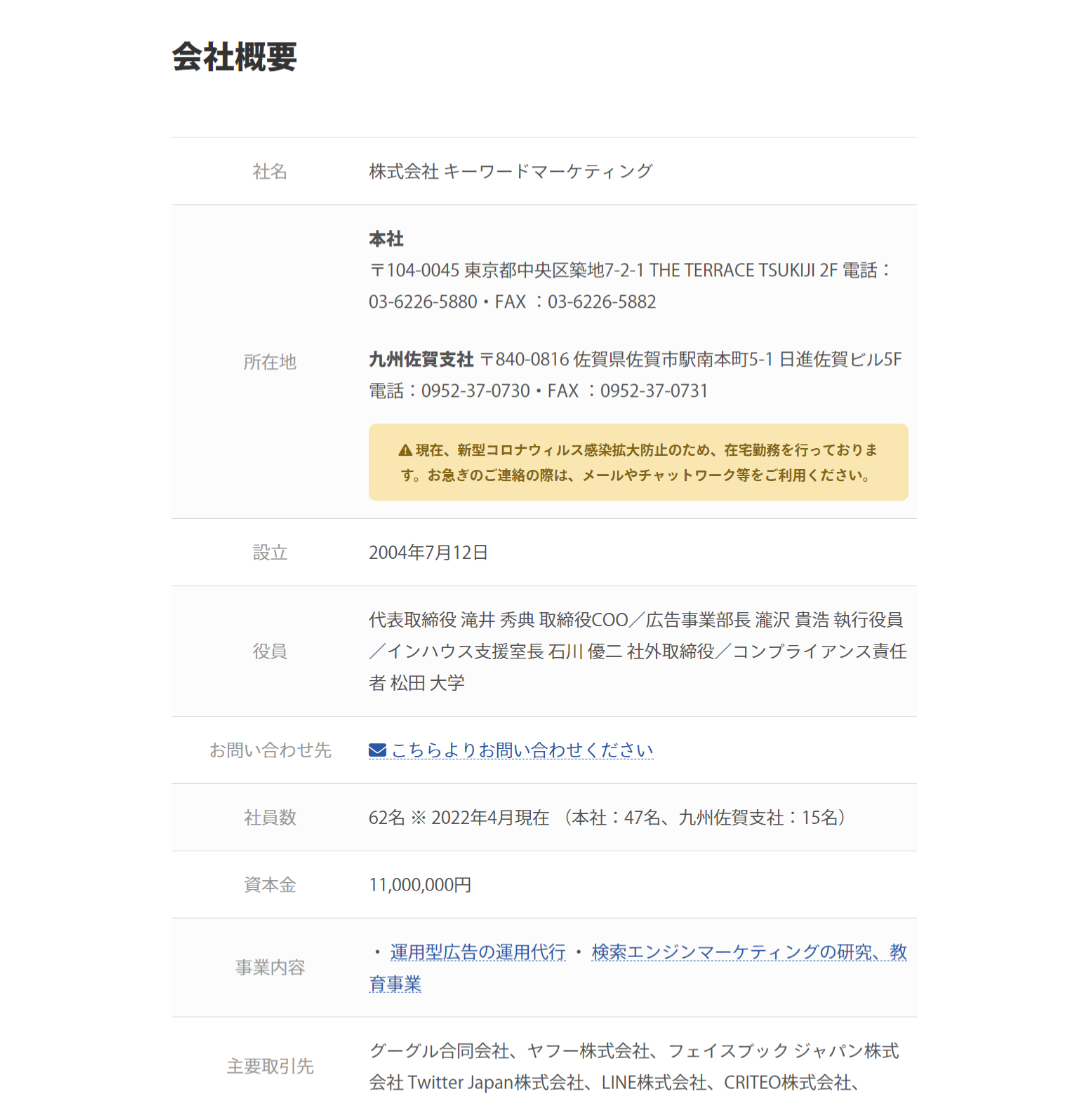Click the envelope icon next to the contact link
Screen dimensions: 1080x1107
pyautogui.click(x=378, y=750)
